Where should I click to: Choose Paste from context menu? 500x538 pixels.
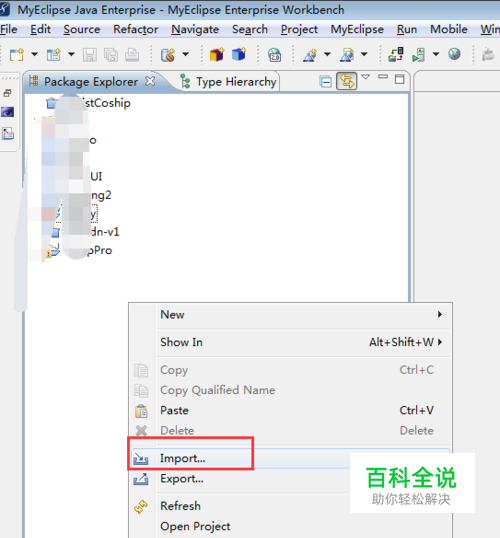(291, 410)
